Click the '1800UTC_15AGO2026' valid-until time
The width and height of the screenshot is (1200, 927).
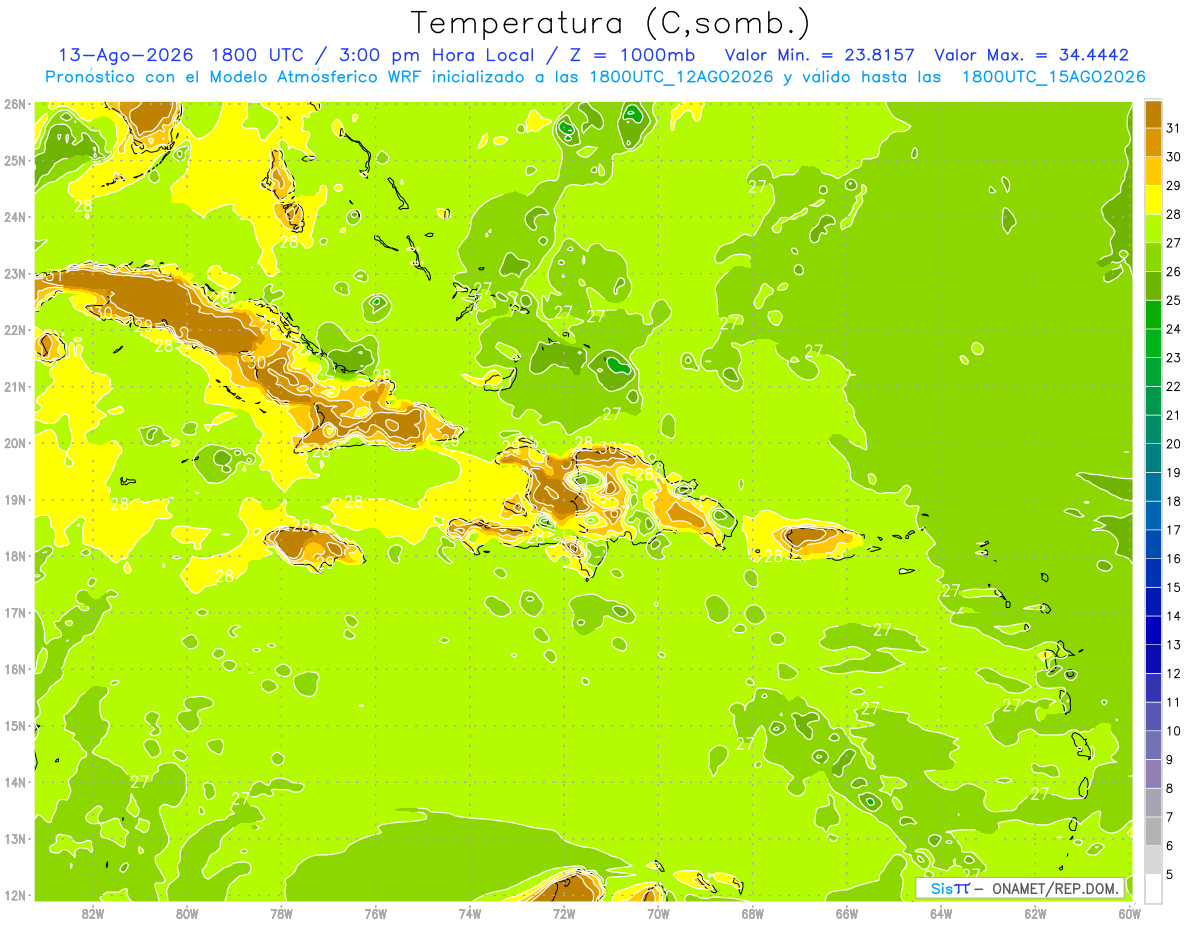(1053, 77)
